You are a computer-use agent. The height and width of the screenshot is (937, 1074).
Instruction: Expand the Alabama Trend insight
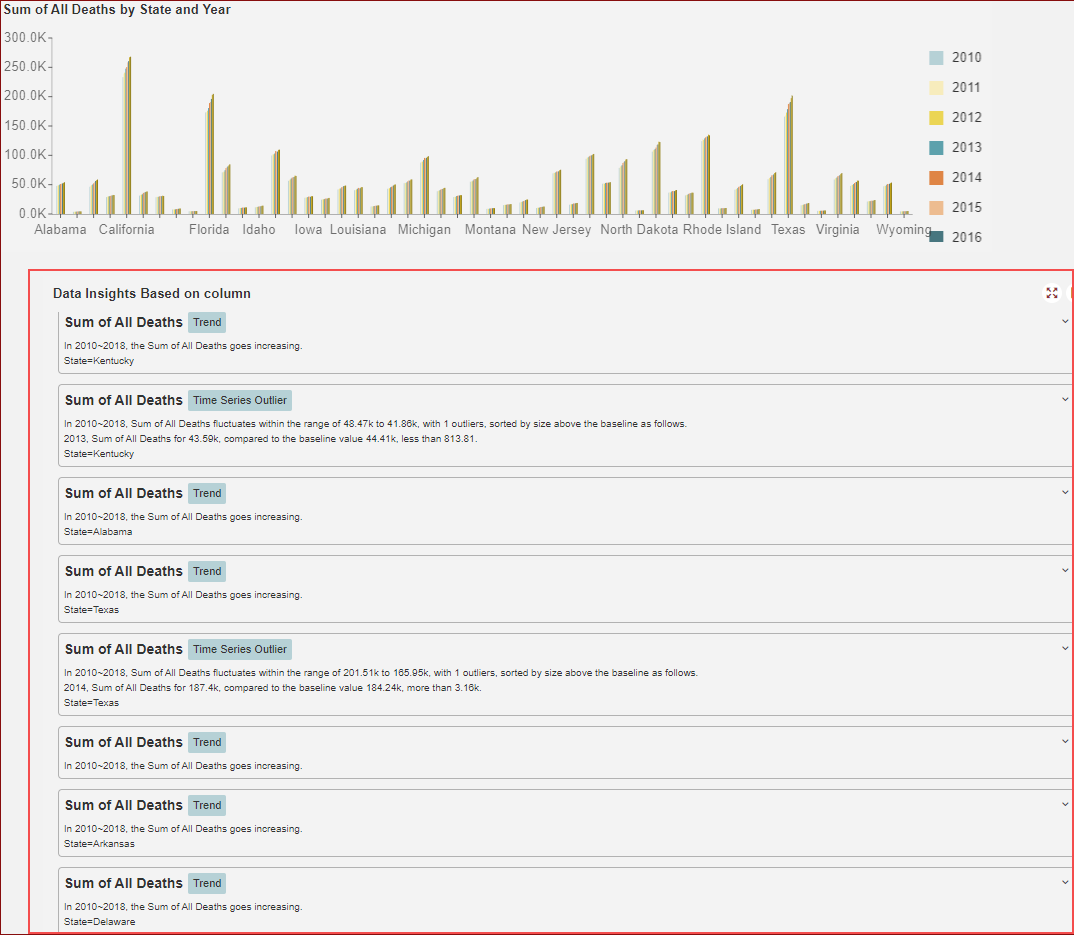[1064, 492]
